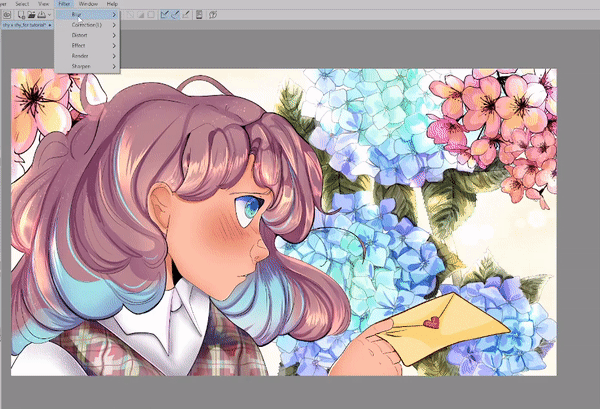Click the Save icon in toolbar

pyautogui.click(x=41, y=15)
